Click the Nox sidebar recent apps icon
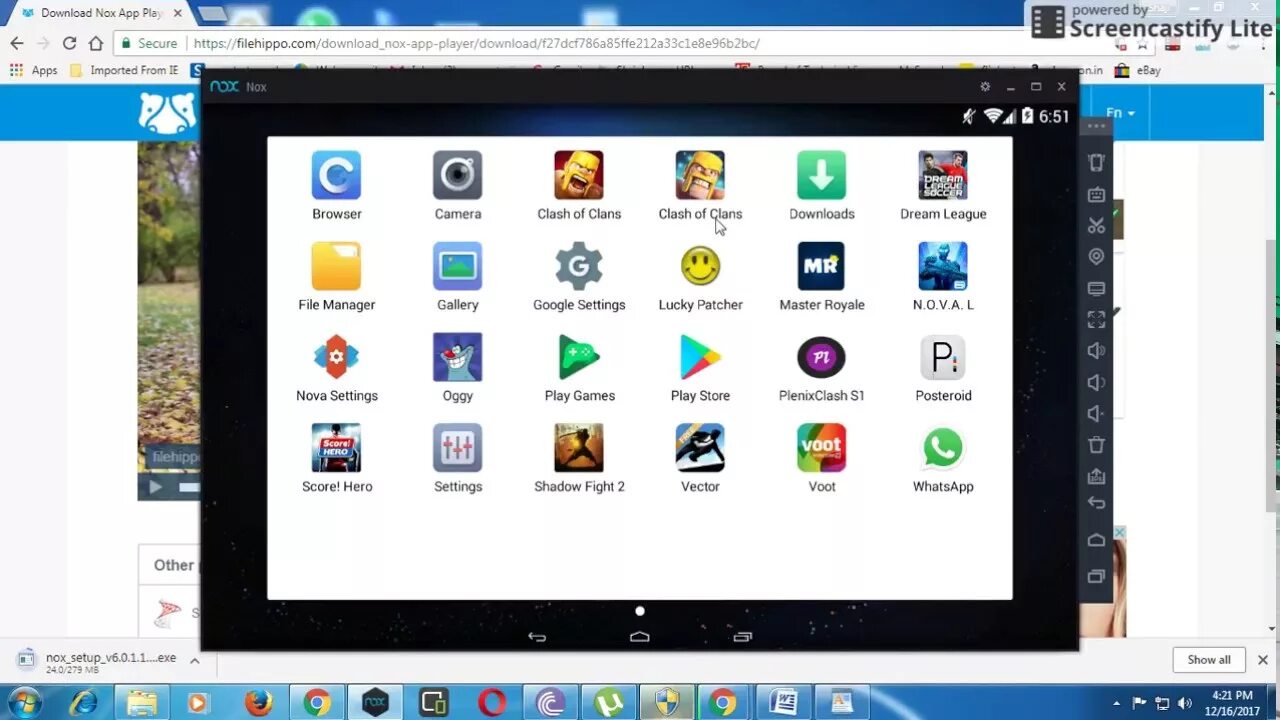This screenshot has height=720, width=1280. (x=1096, y=576)
